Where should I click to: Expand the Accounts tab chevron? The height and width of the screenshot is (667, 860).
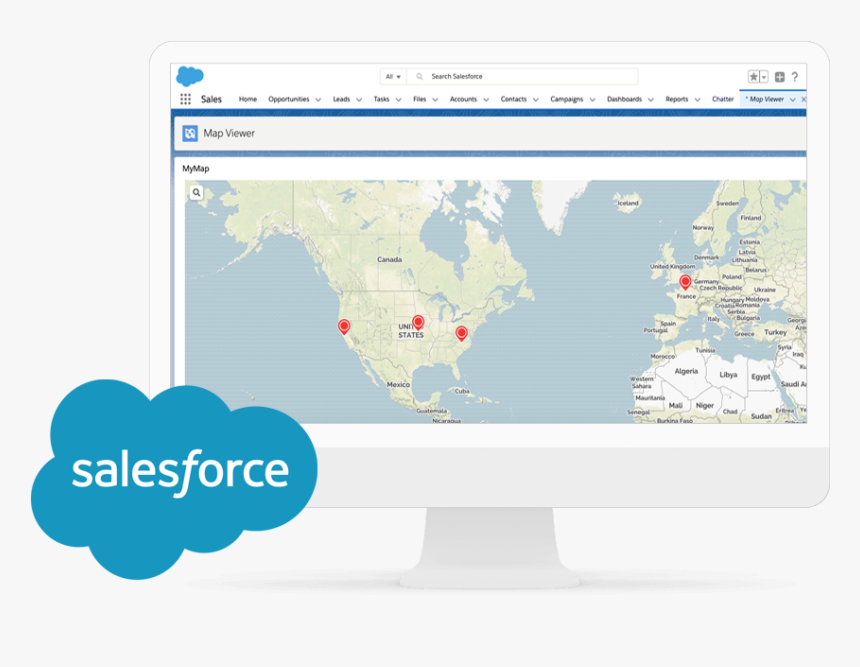(x=486, y=100)
